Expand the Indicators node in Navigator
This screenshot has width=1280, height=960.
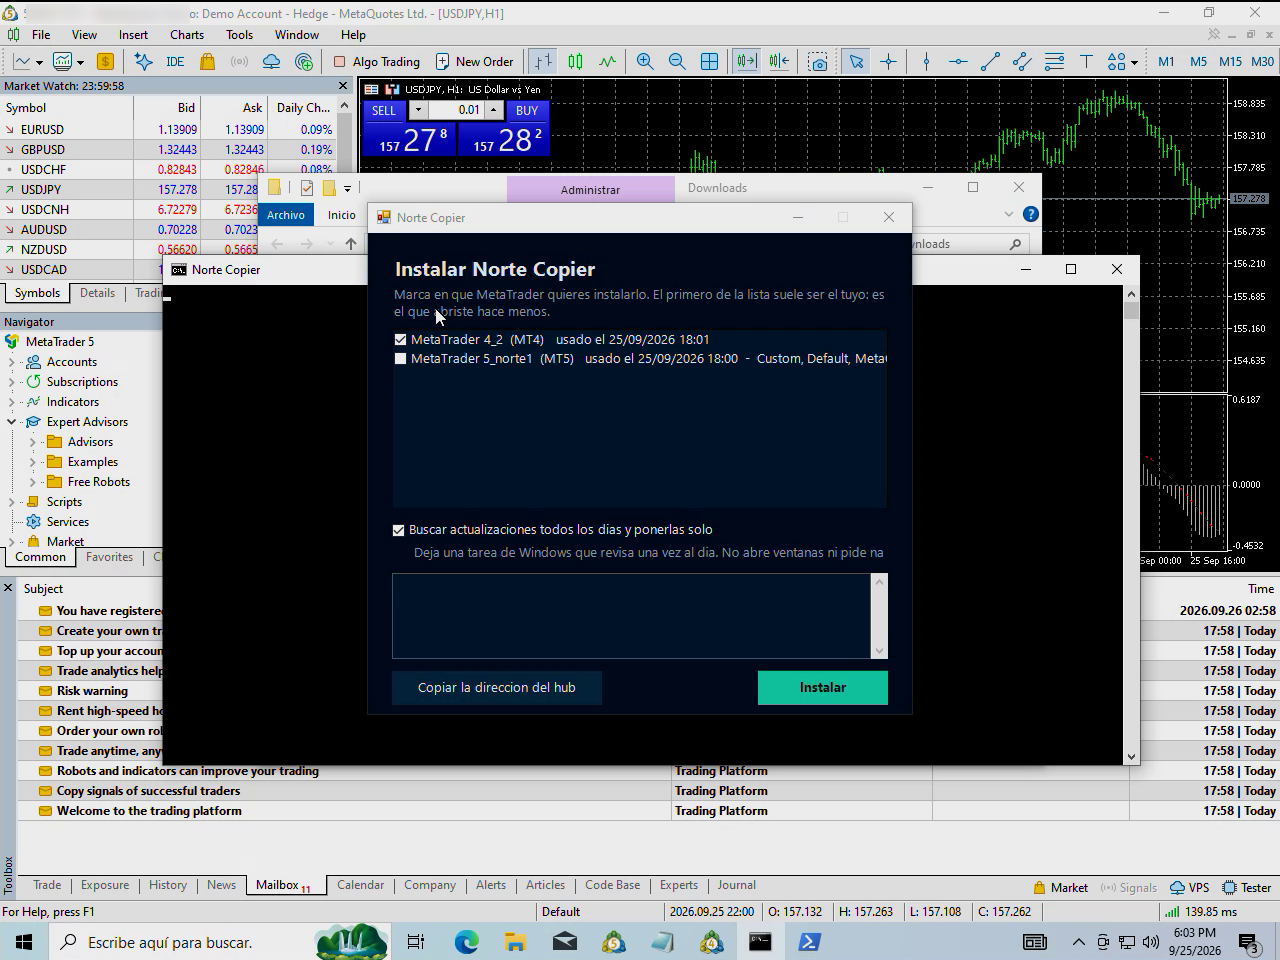pyautogui.click(x=12, y=402)
